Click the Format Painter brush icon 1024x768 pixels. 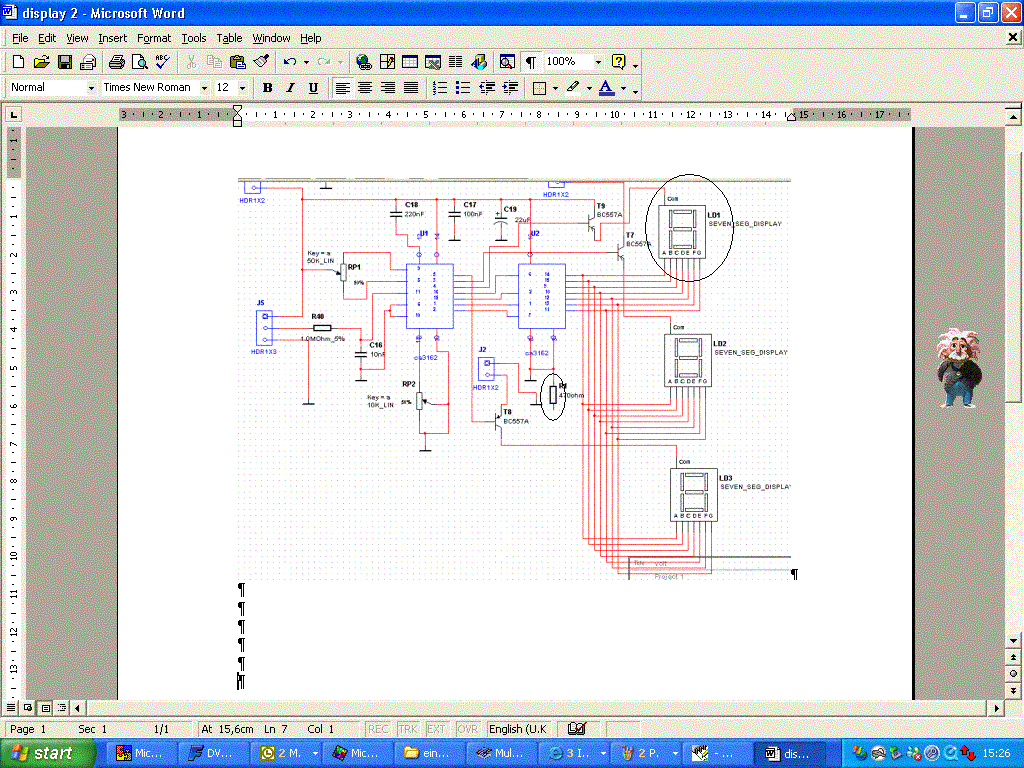point(261,62)
